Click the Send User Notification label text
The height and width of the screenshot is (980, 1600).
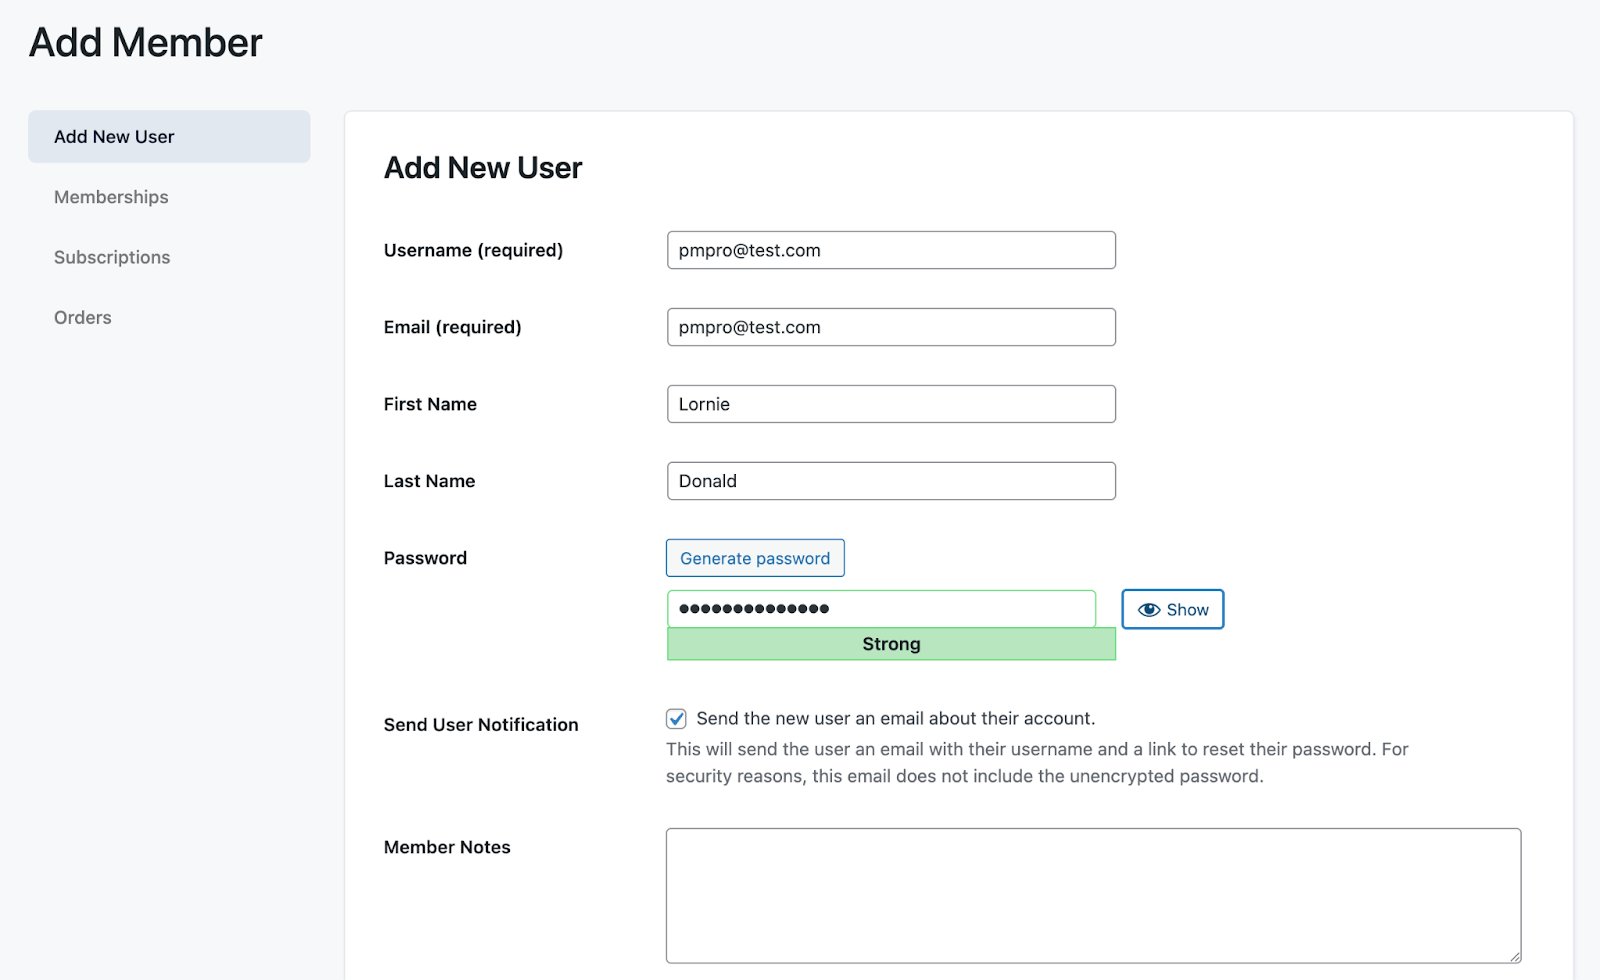coord(481,724)
